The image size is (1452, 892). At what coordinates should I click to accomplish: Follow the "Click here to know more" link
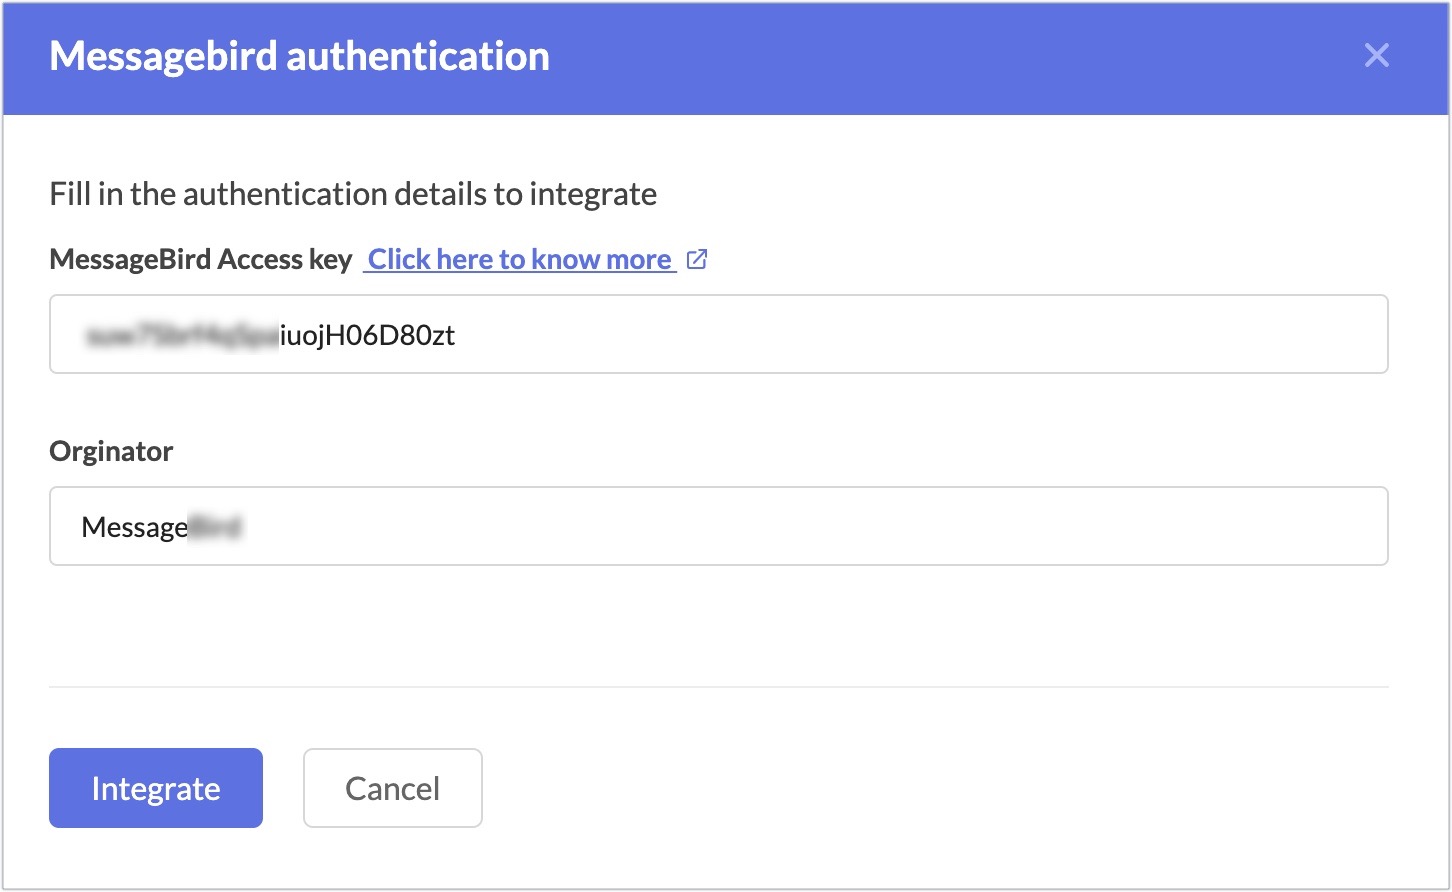coord(520,260)
